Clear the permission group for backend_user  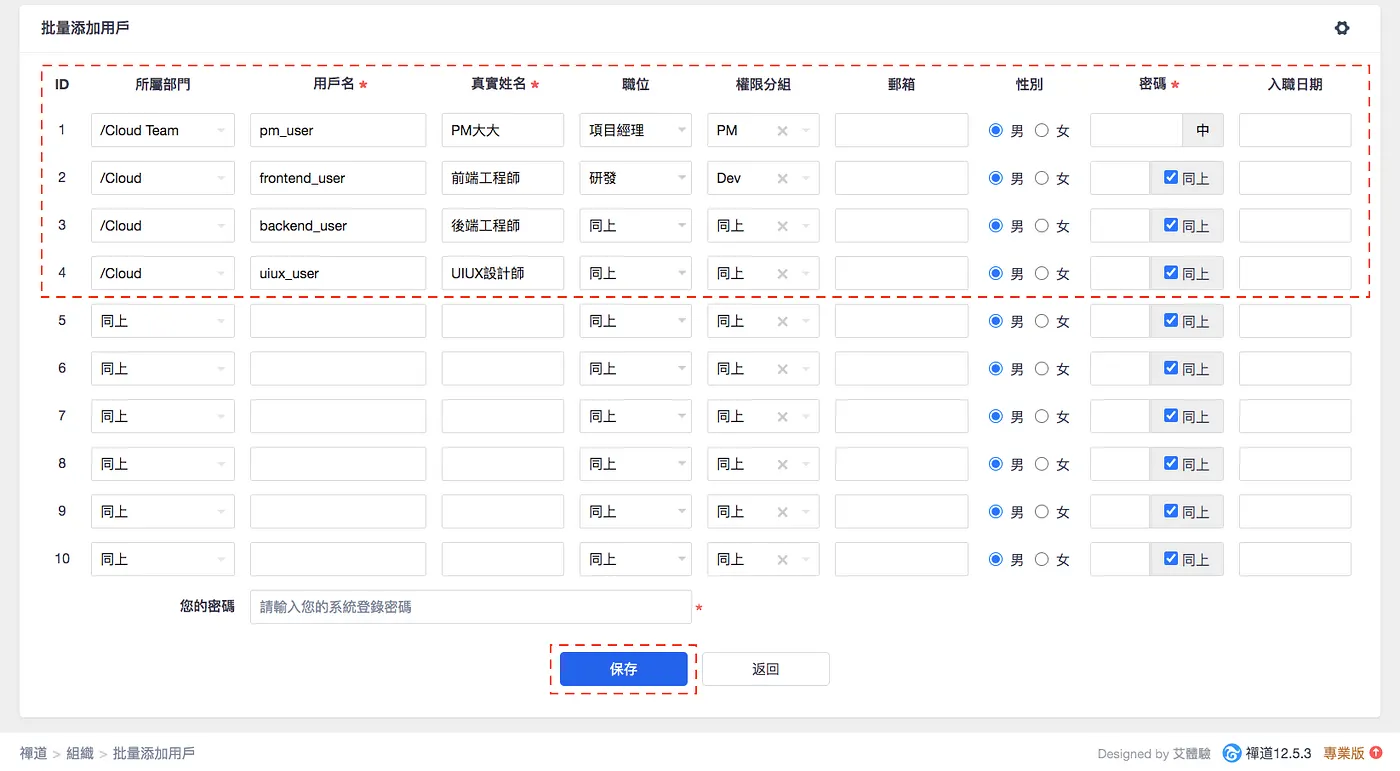tap(782, 226)
